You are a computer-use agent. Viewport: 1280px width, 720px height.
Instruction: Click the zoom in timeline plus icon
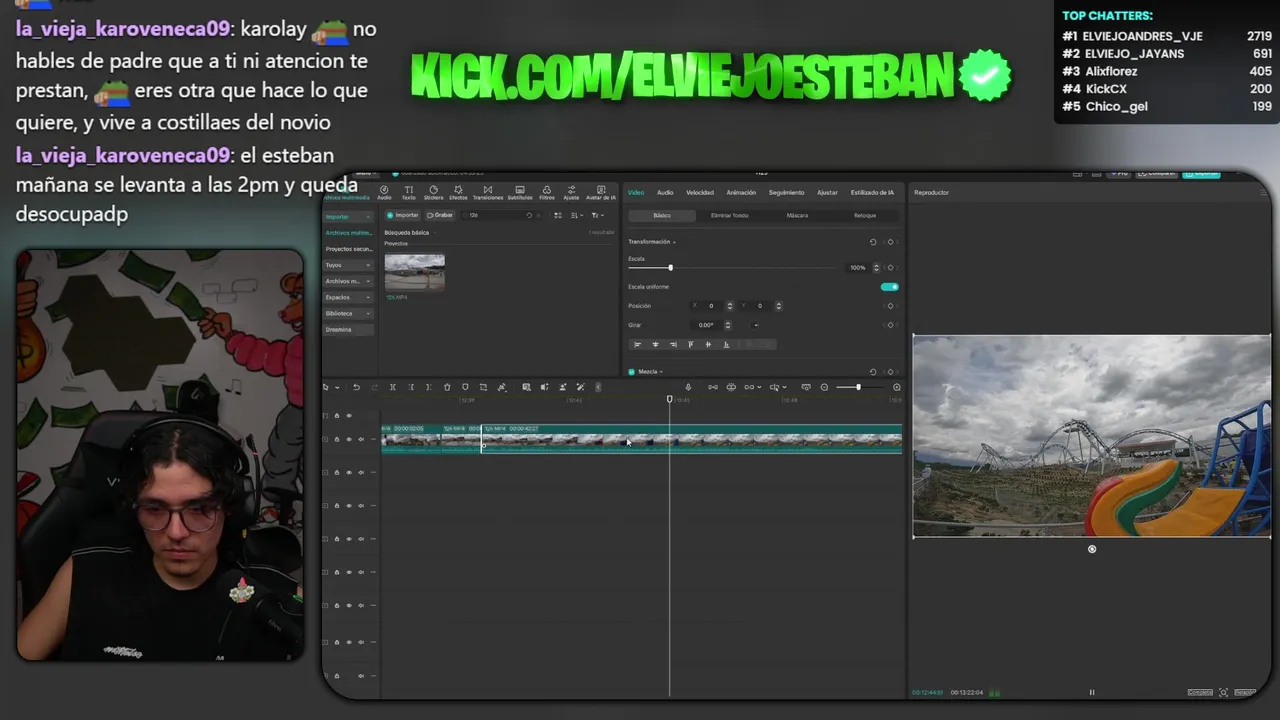click(897, 387)
